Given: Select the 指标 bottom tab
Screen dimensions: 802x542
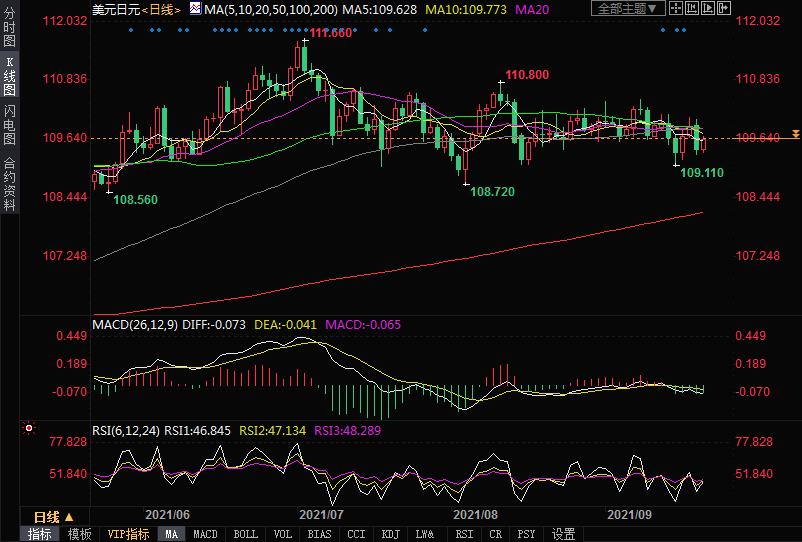Looking at the screenshot, I should (x=40, y=534).
